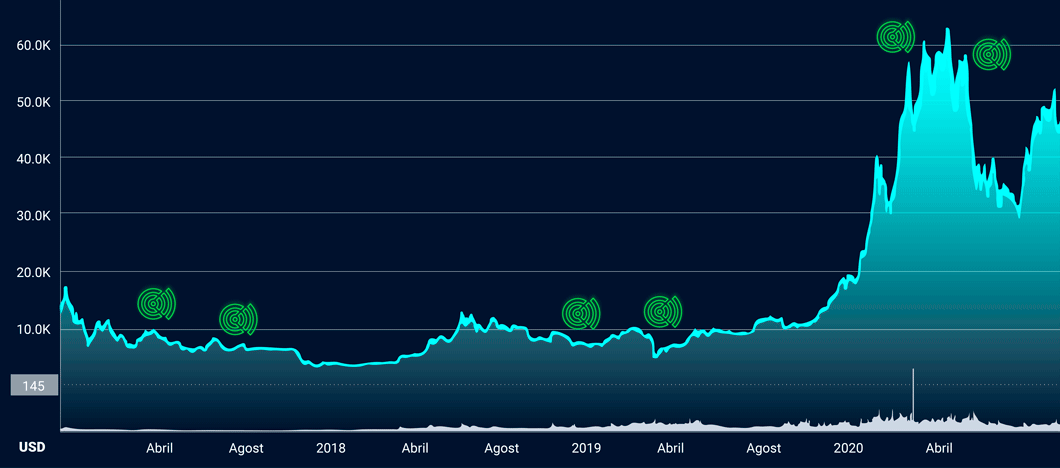Click the USD currency label

tap(32, 448)
